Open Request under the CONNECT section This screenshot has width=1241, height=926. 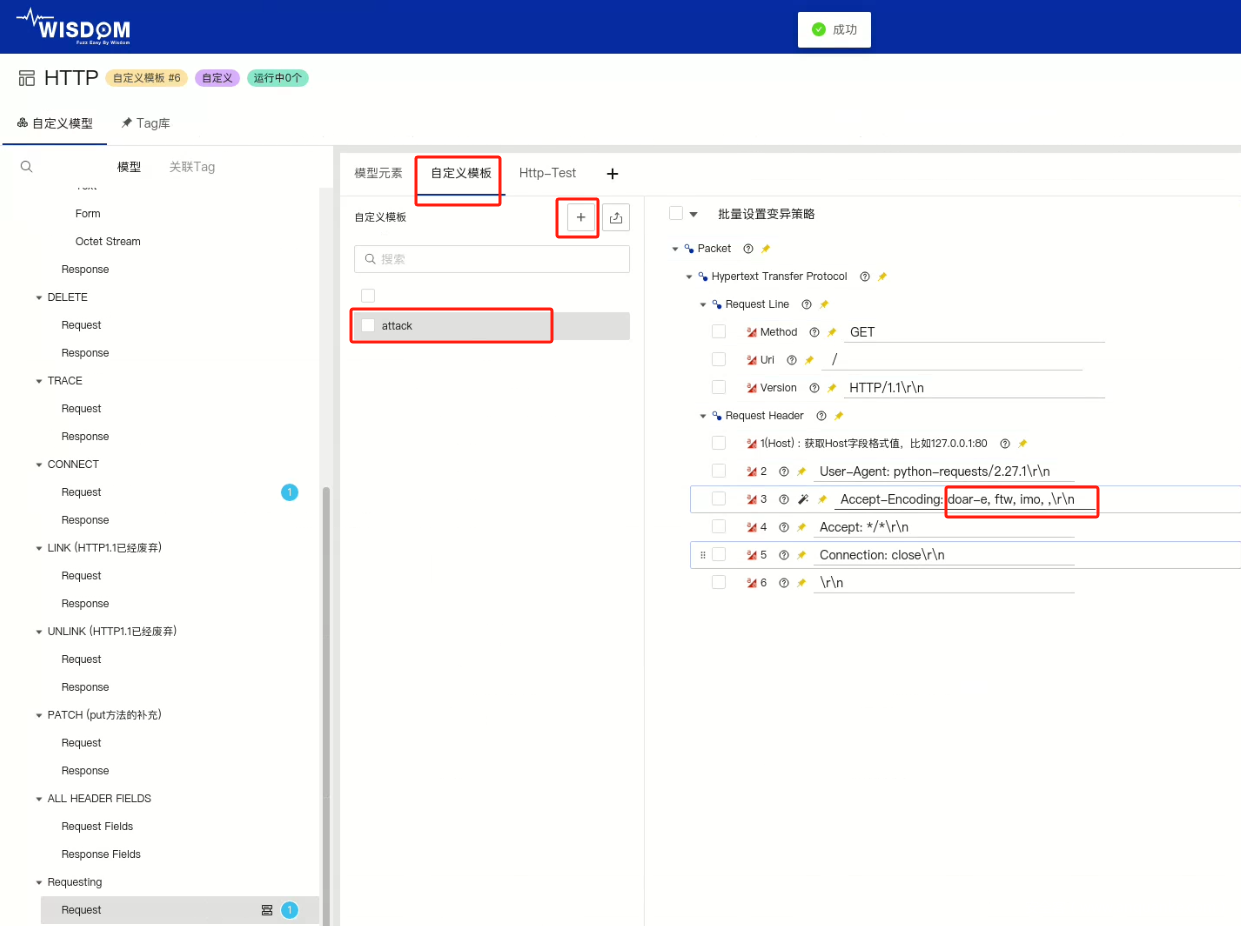pos(81,492)
